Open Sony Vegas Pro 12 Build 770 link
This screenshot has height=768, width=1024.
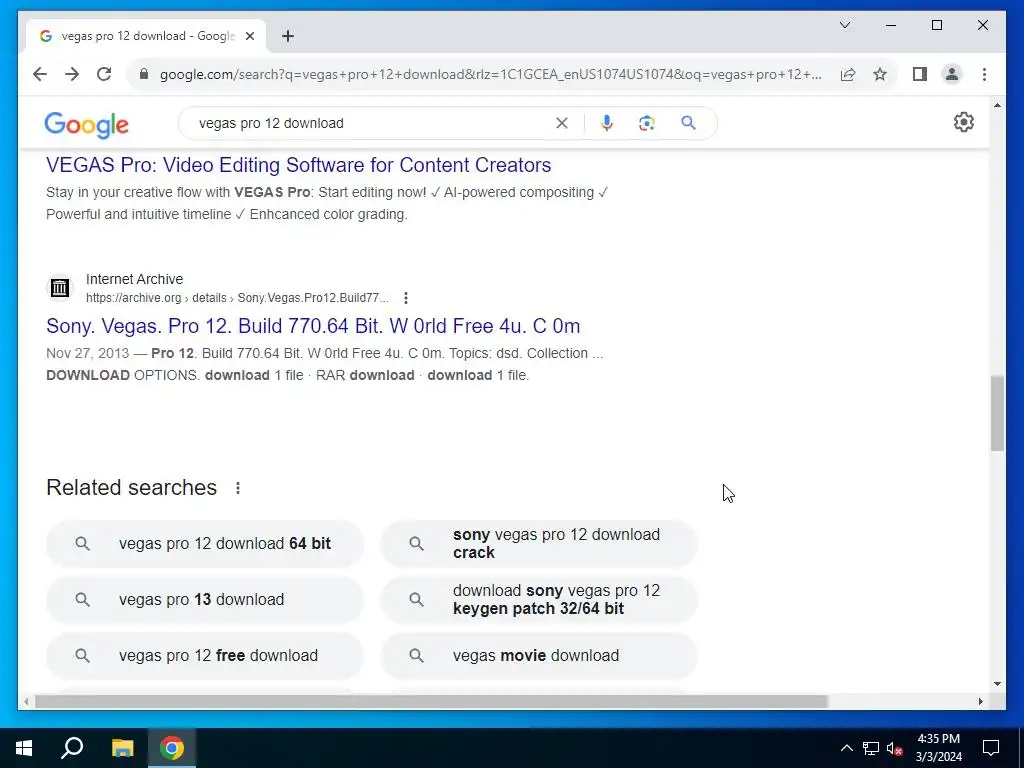click(313, 326)
